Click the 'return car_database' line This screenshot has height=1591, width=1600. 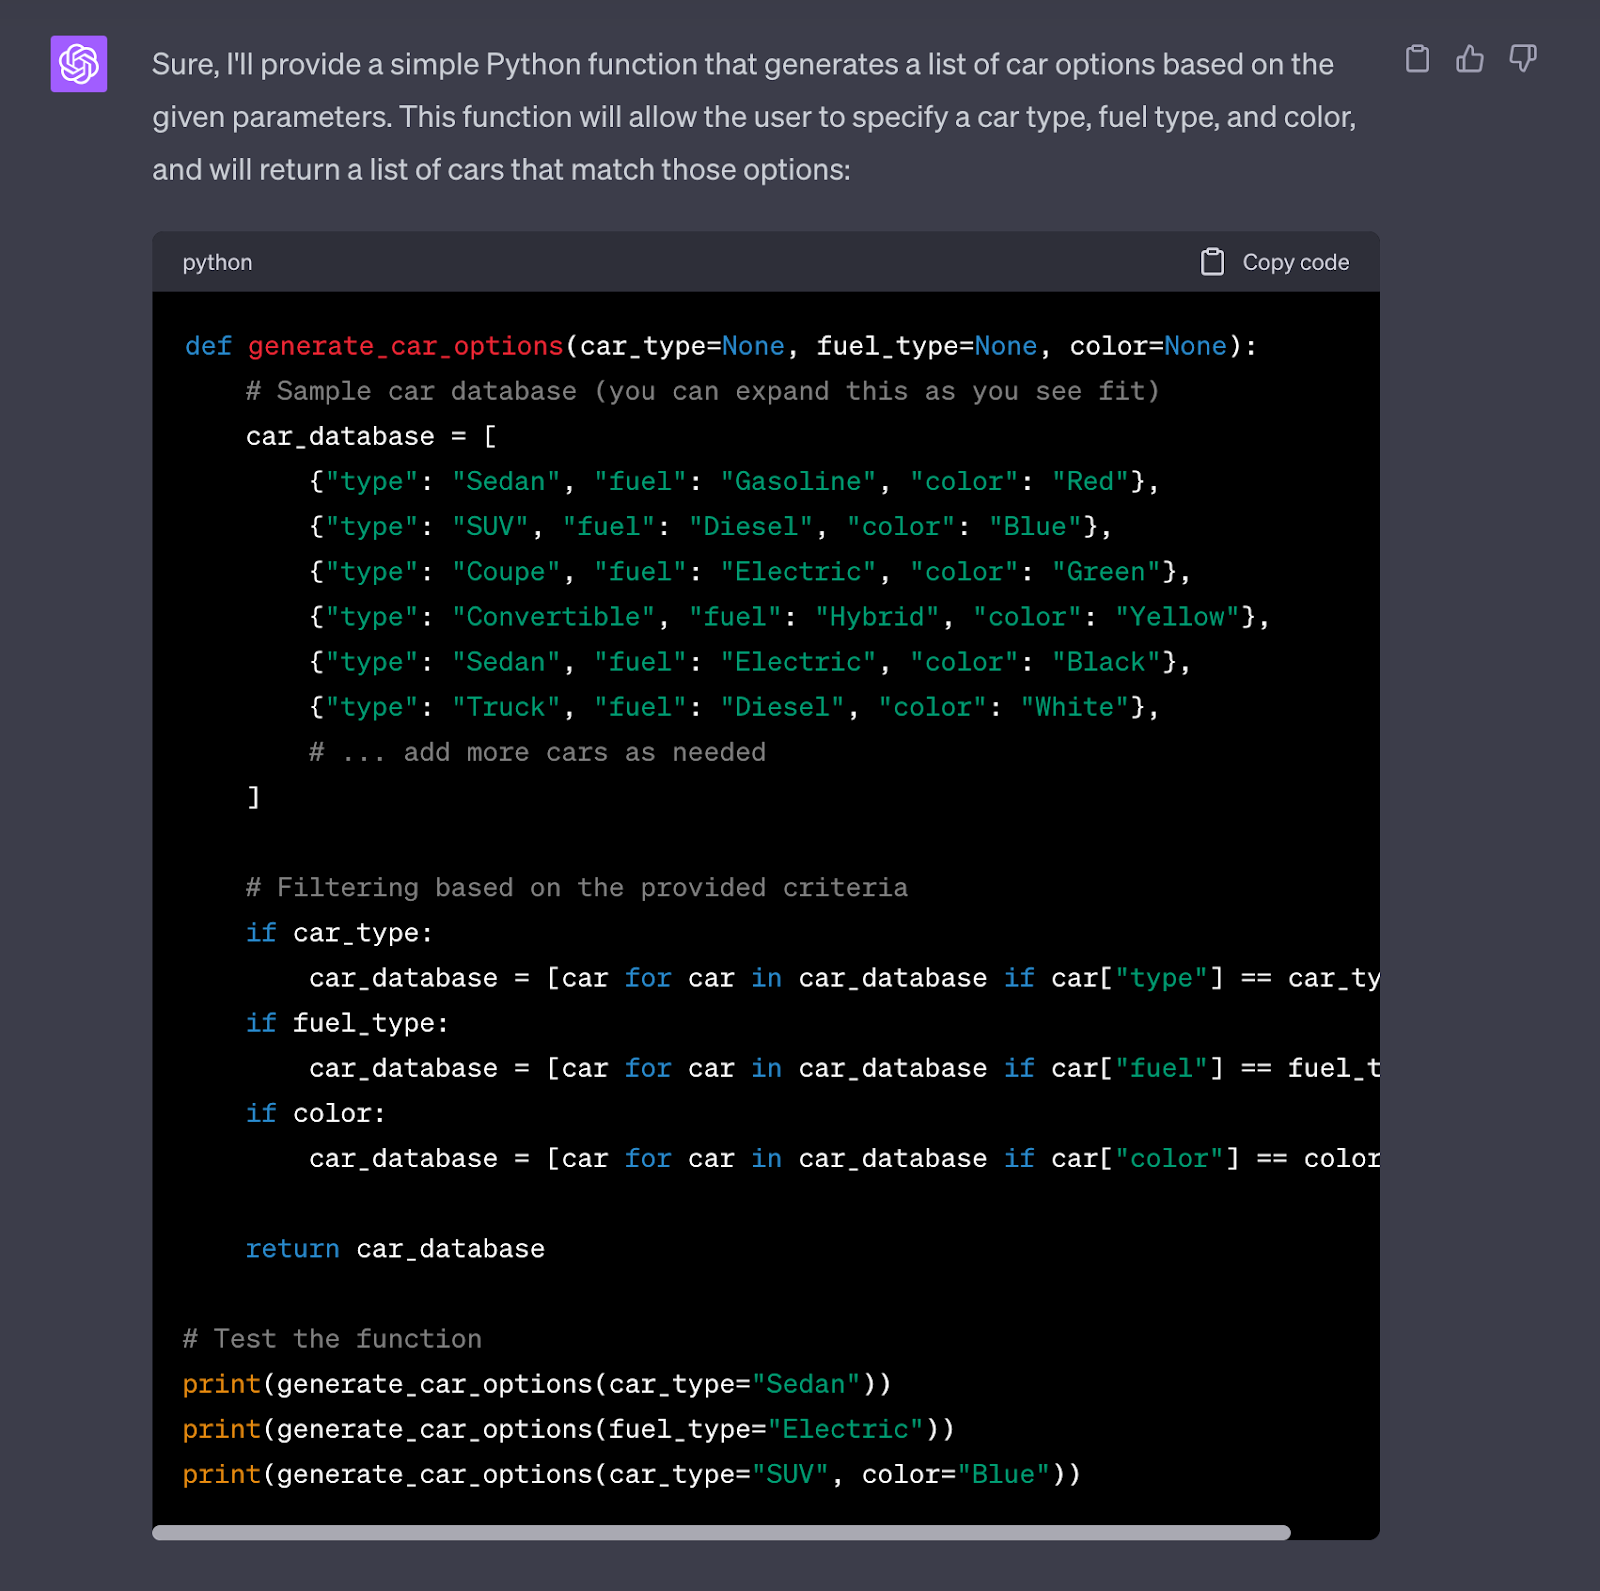[395, 1248]
